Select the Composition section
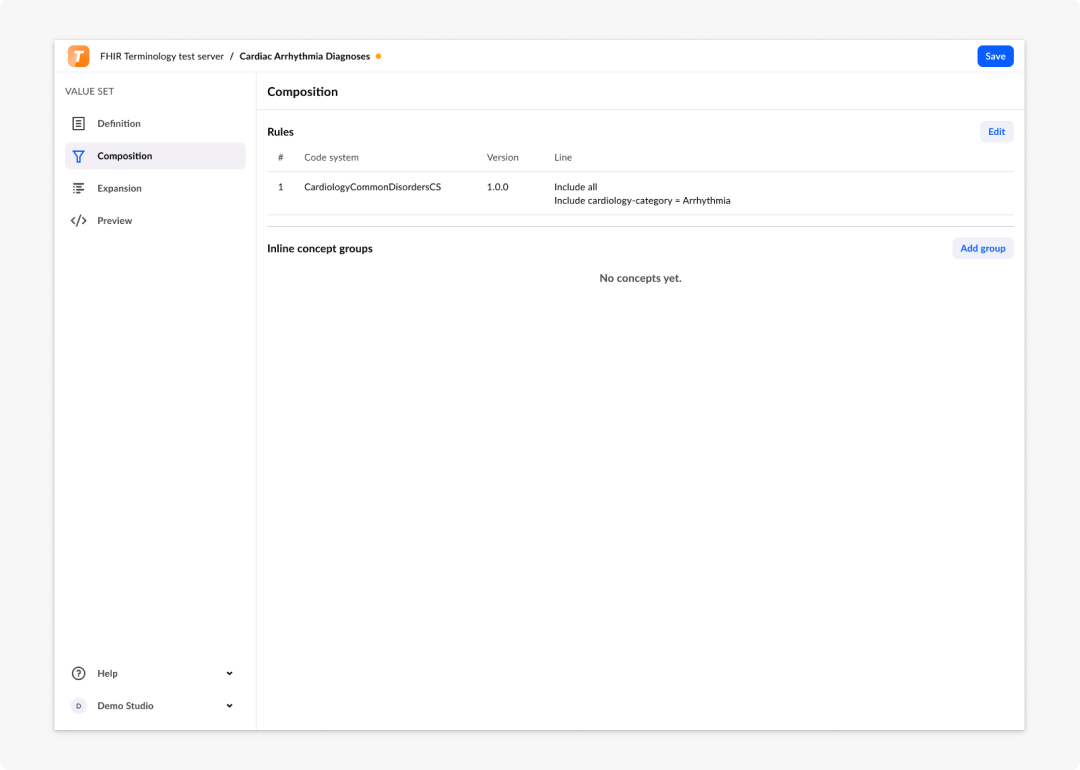1080x770 pixels. click(155, 156)
